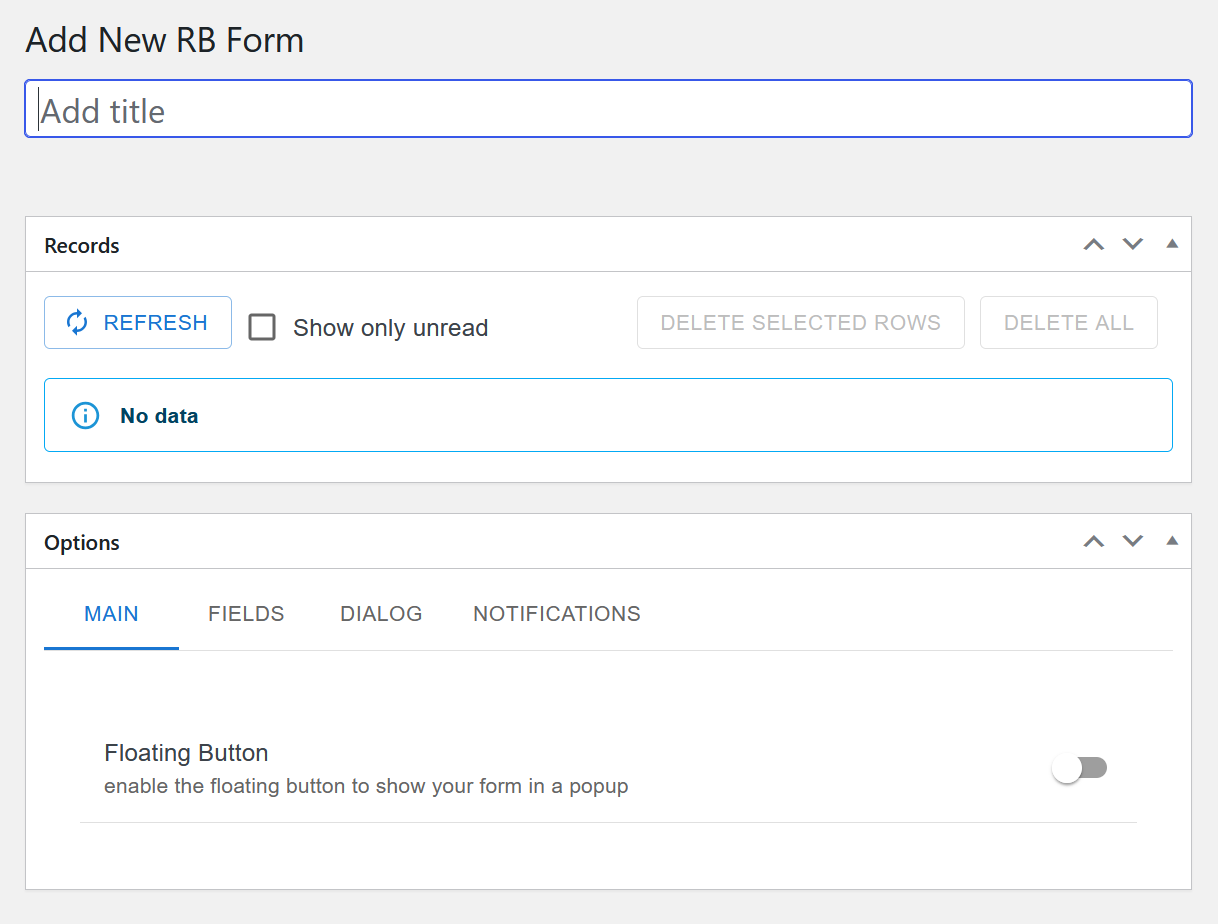1218x924 pixels.
Task: Click Delete Selected Rows button
Action: [x=800, y=323]
